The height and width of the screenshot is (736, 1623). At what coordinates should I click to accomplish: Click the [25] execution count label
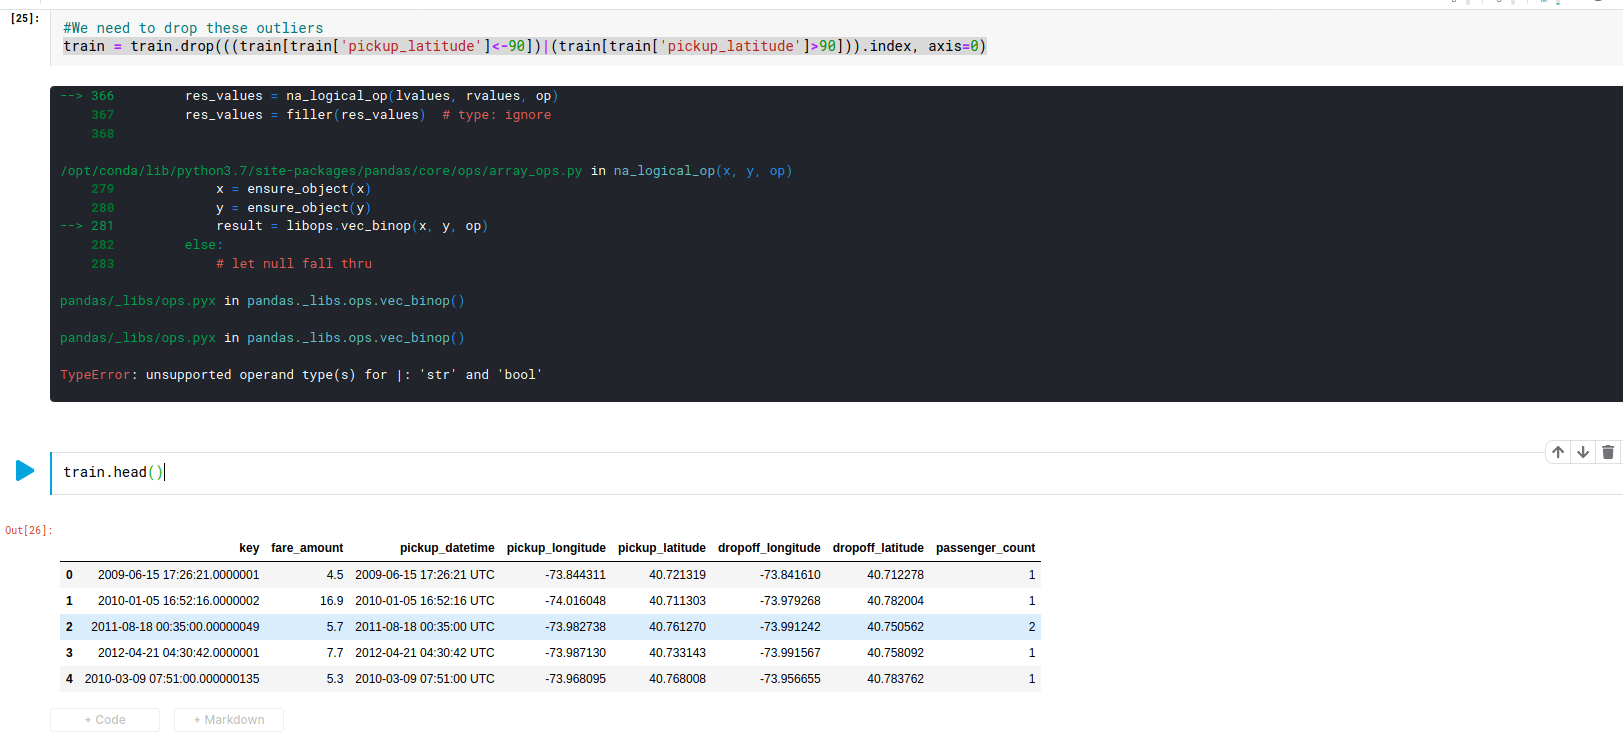point(24,18)
